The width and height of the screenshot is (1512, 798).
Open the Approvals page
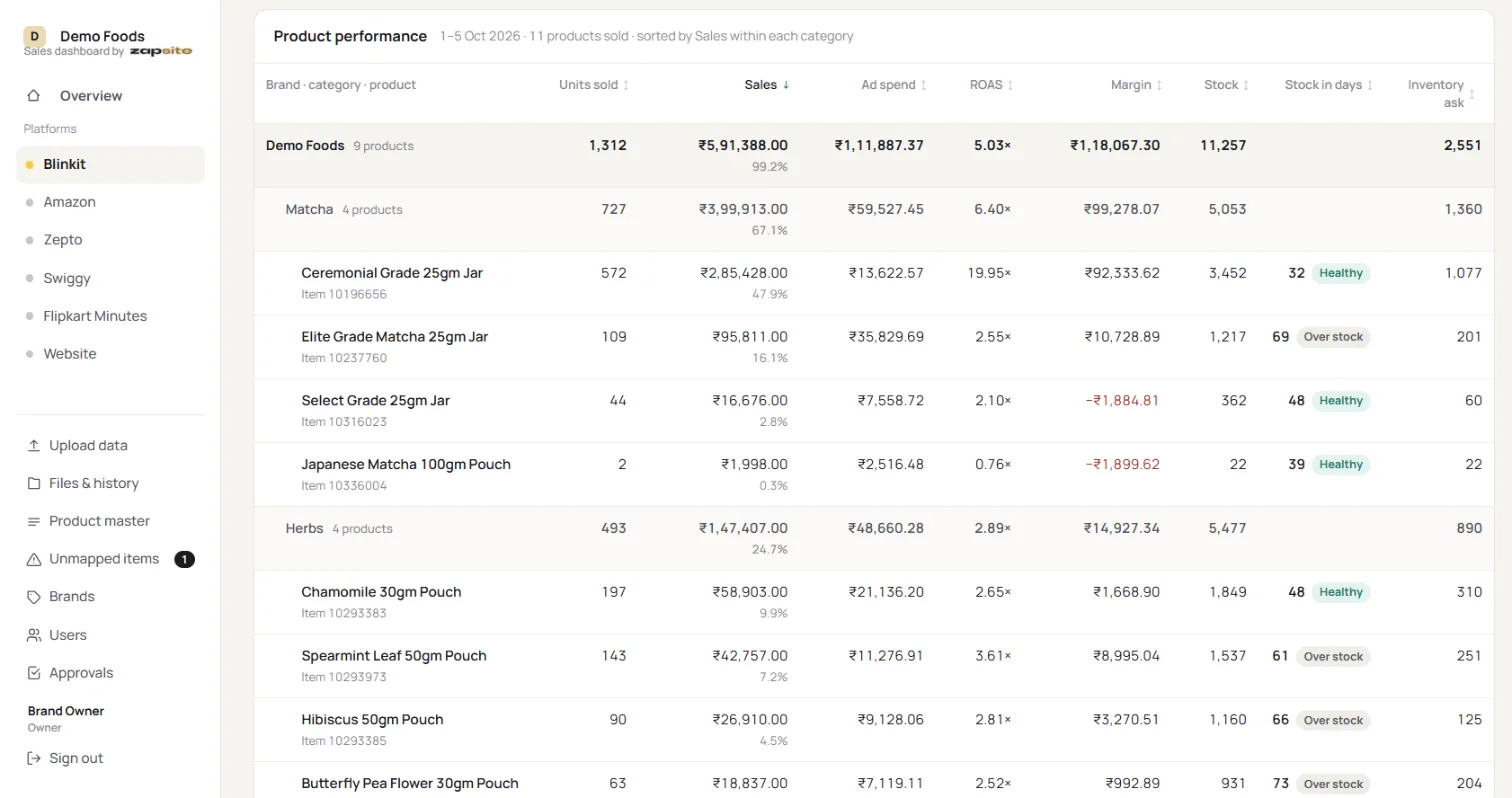[x=110, y=673]
